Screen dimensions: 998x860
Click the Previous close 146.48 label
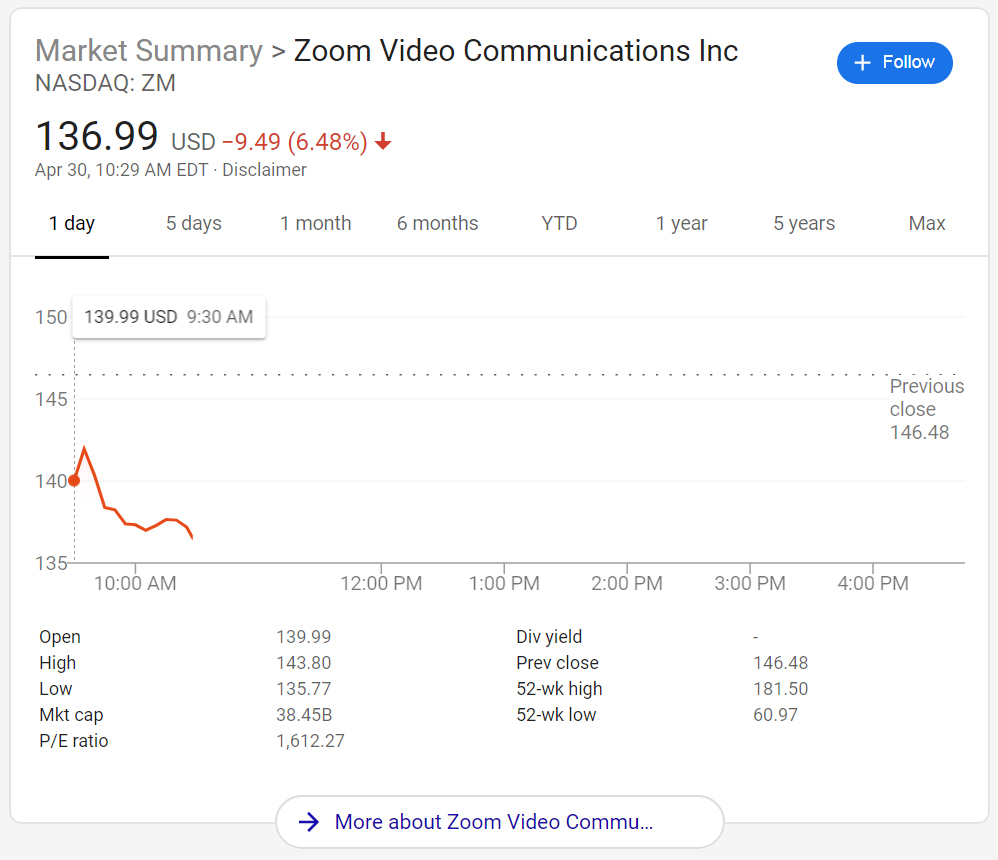(x=927, y=409)
